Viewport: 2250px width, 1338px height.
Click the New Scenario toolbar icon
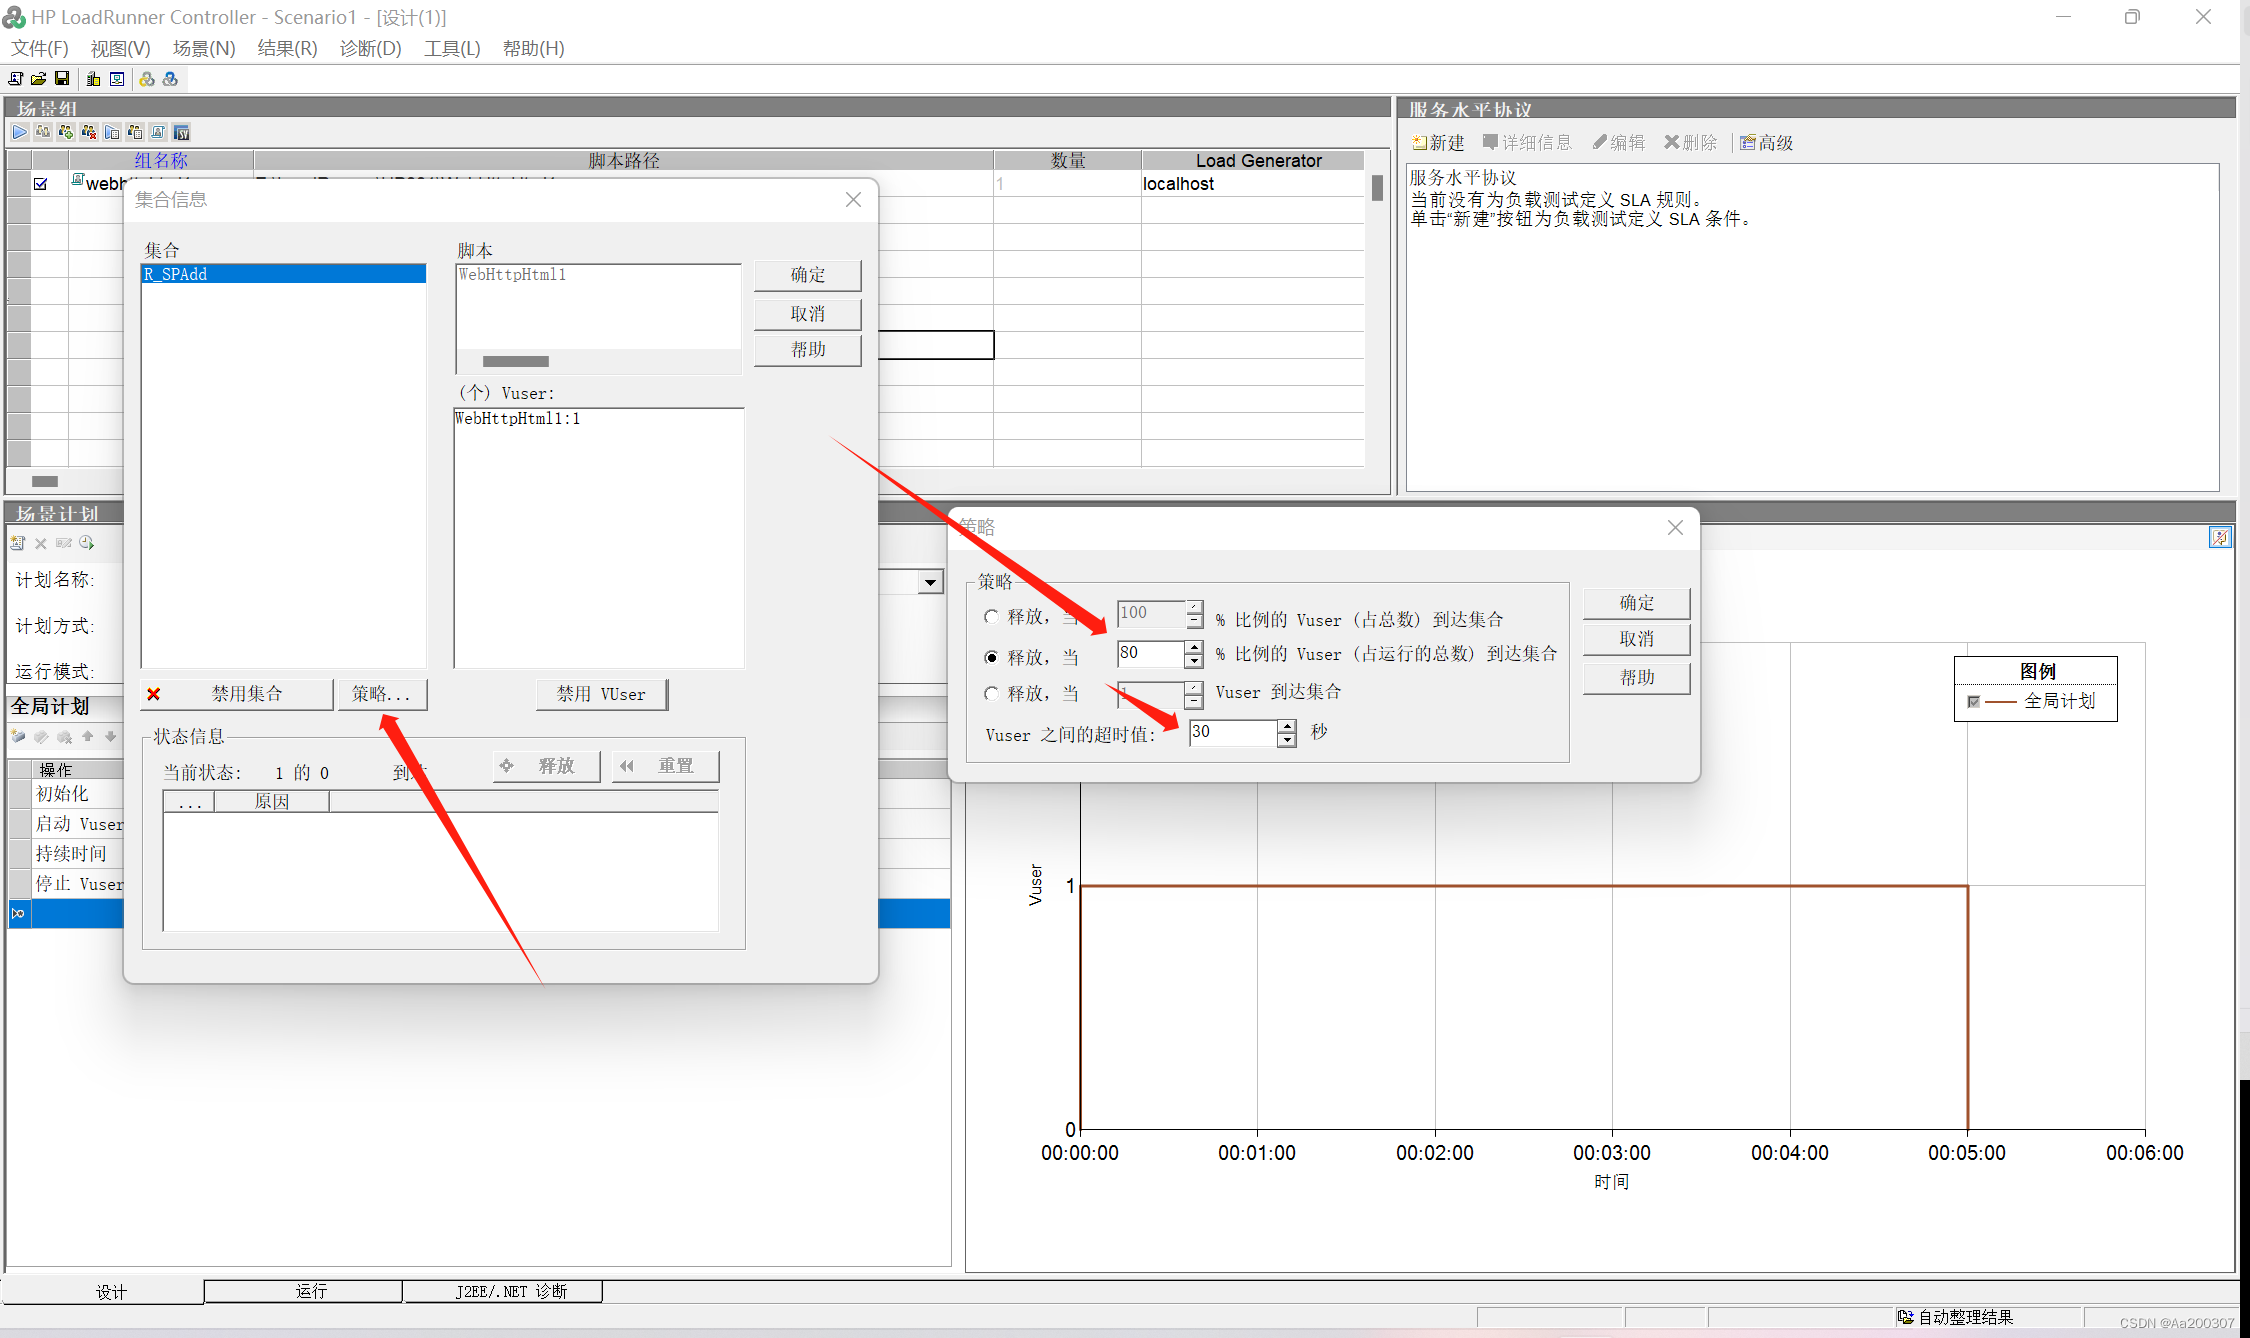click(x=16, y=79)
